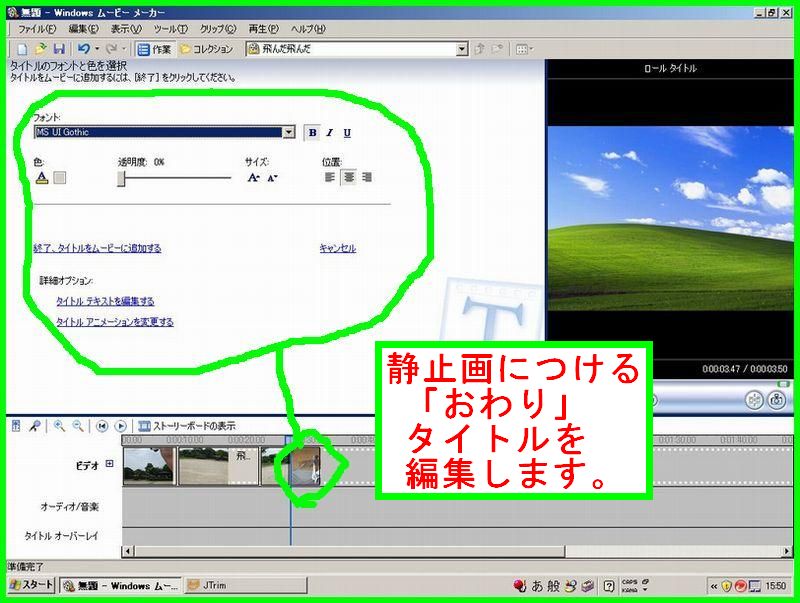The image size is (800, 603).
Task: Open the ファイル menu
Action: (x=37, y=29)
